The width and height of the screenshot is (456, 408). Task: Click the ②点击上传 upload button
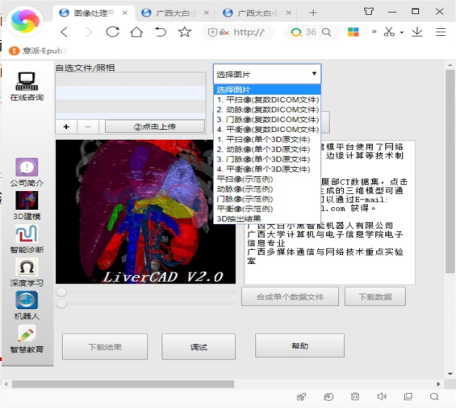coord(155,127)
